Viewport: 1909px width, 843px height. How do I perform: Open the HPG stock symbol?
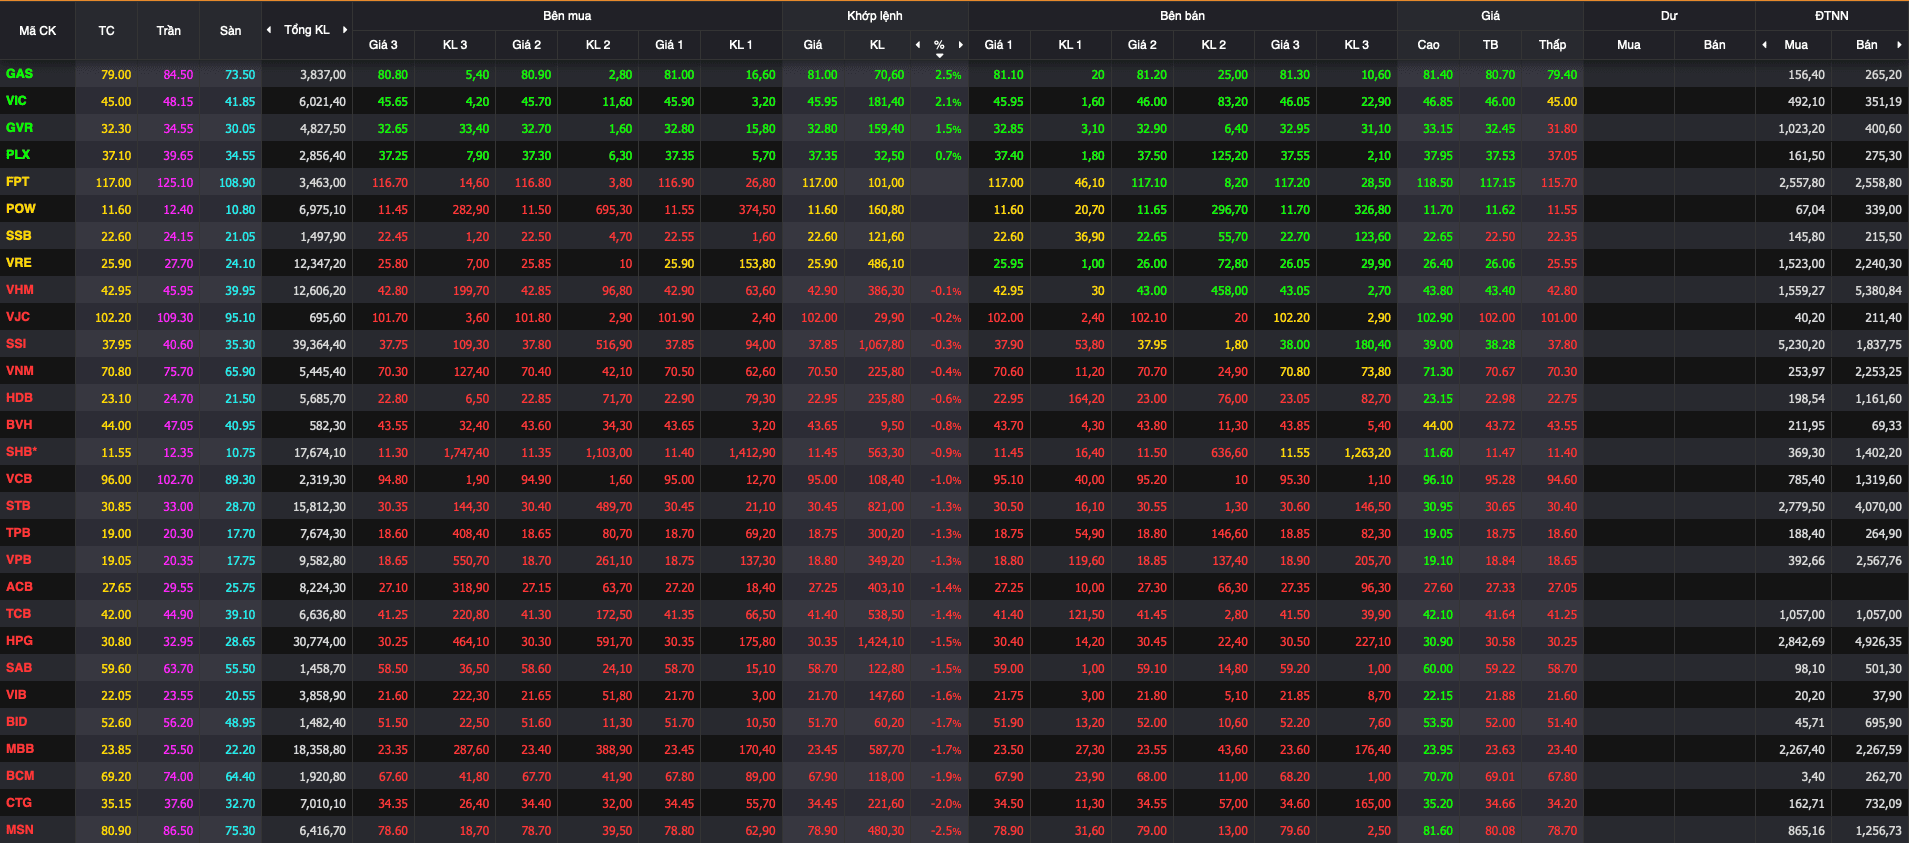(x=19, y=641)
